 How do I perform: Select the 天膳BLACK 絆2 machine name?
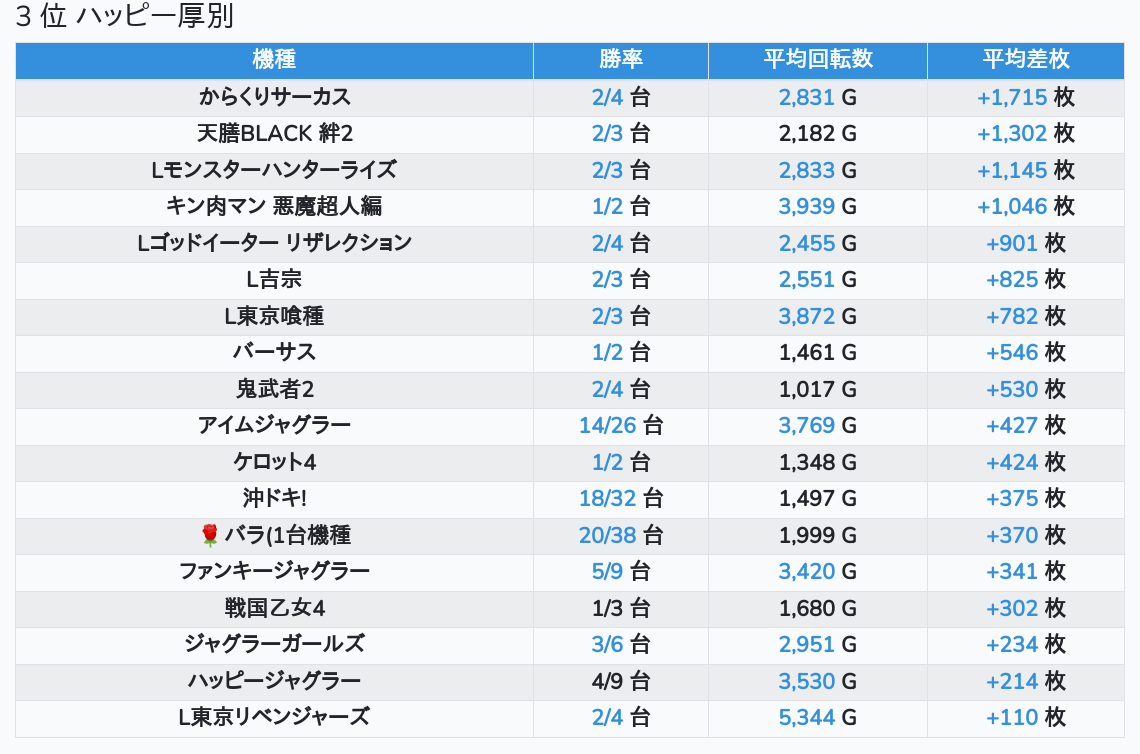(x=275, y=134)
